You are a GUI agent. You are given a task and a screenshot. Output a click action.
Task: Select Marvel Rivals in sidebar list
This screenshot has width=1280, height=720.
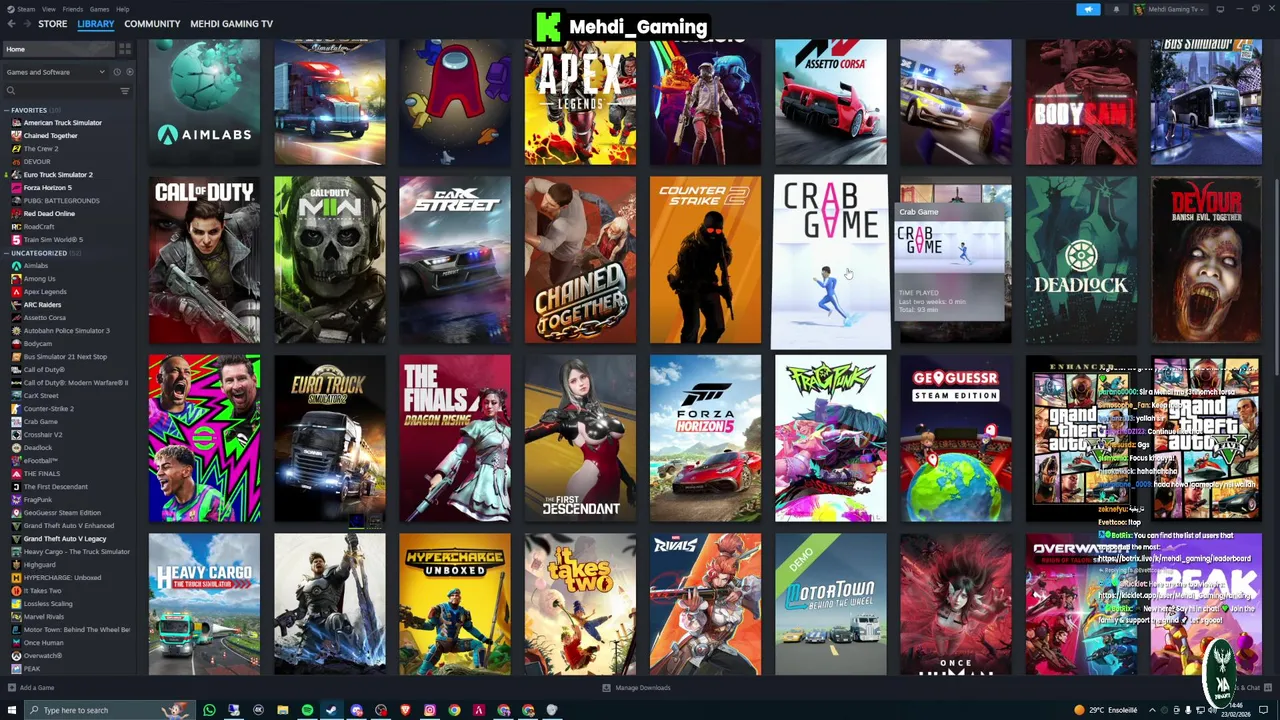point(44,617)
